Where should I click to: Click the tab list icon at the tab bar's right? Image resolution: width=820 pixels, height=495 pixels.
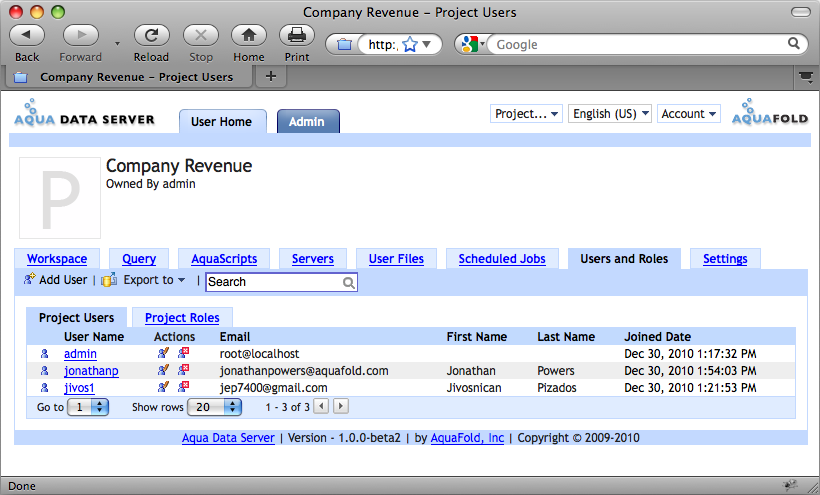[806, 78]
